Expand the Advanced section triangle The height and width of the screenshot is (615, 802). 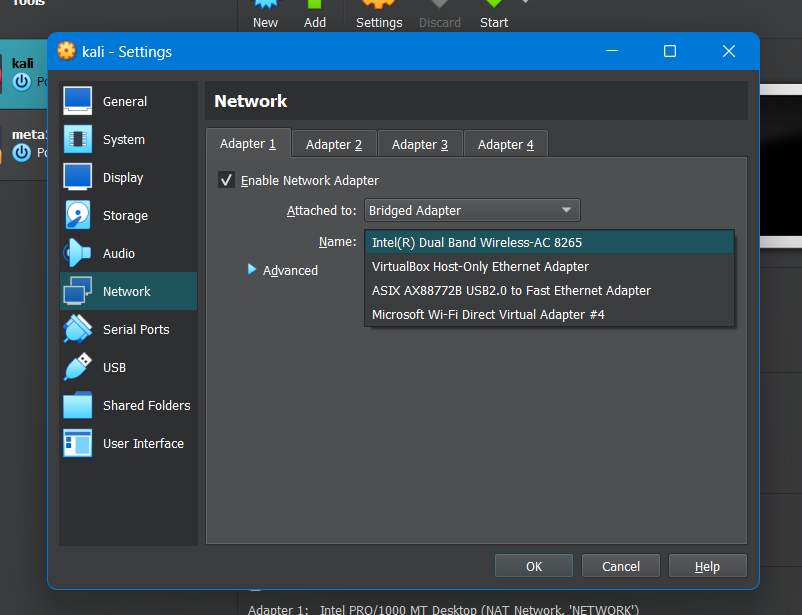tap(252, 269)
